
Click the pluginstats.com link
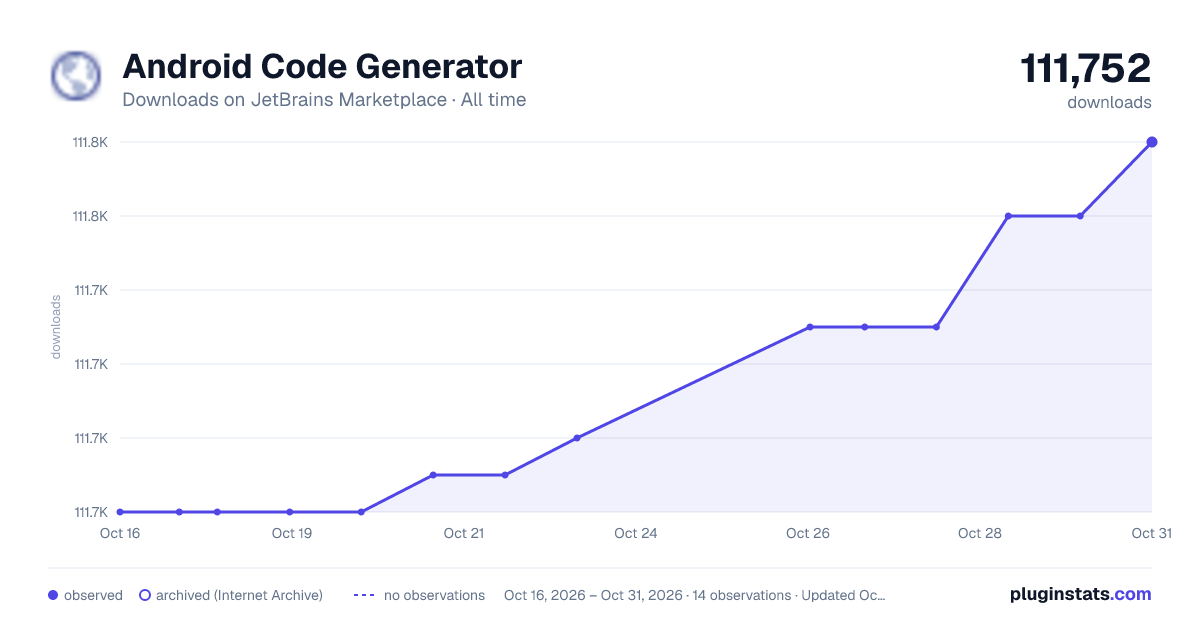1081,594
